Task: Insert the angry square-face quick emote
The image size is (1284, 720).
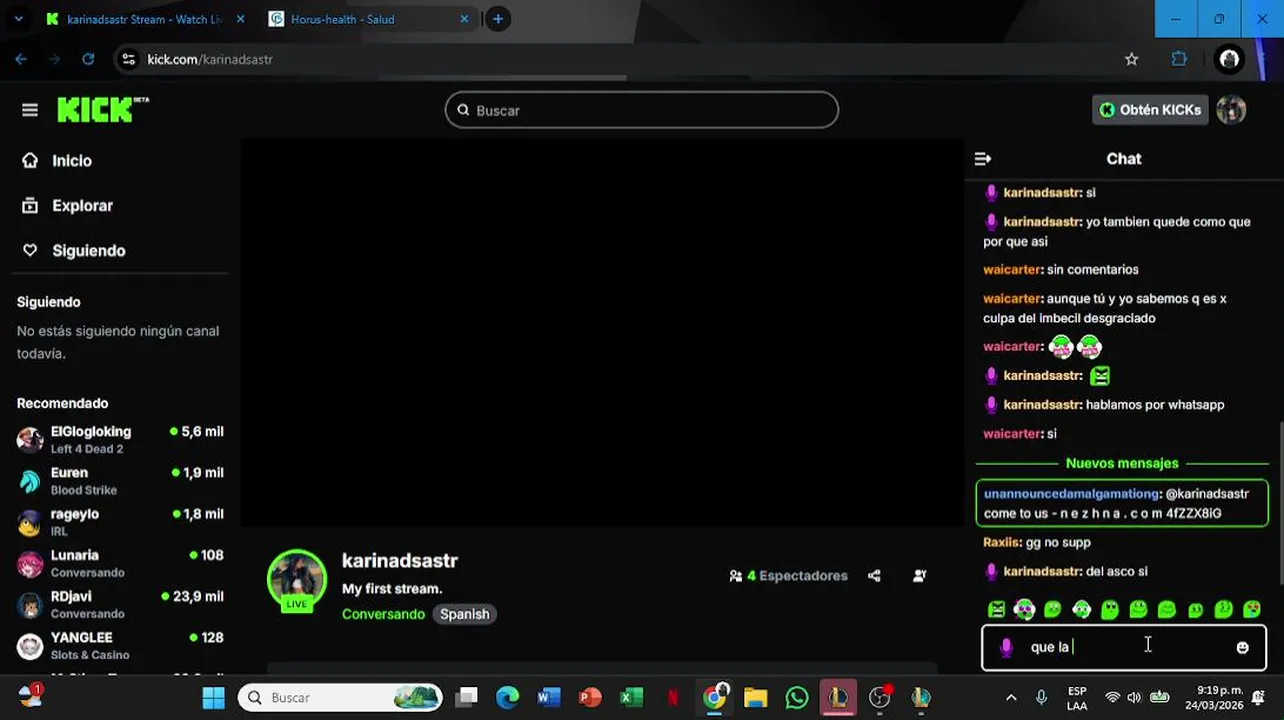Action: tap(996, 609)
